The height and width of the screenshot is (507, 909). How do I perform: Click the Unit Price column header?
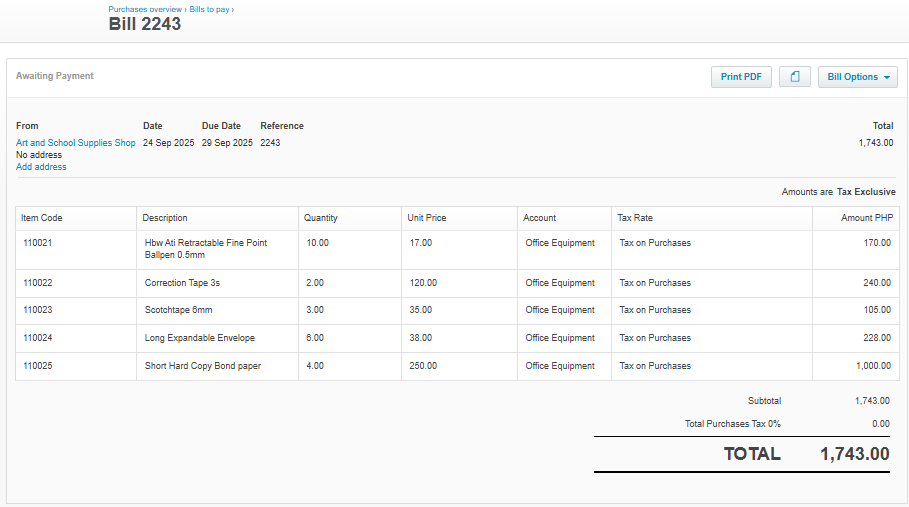pyautogui.click(x=426, y=218)
